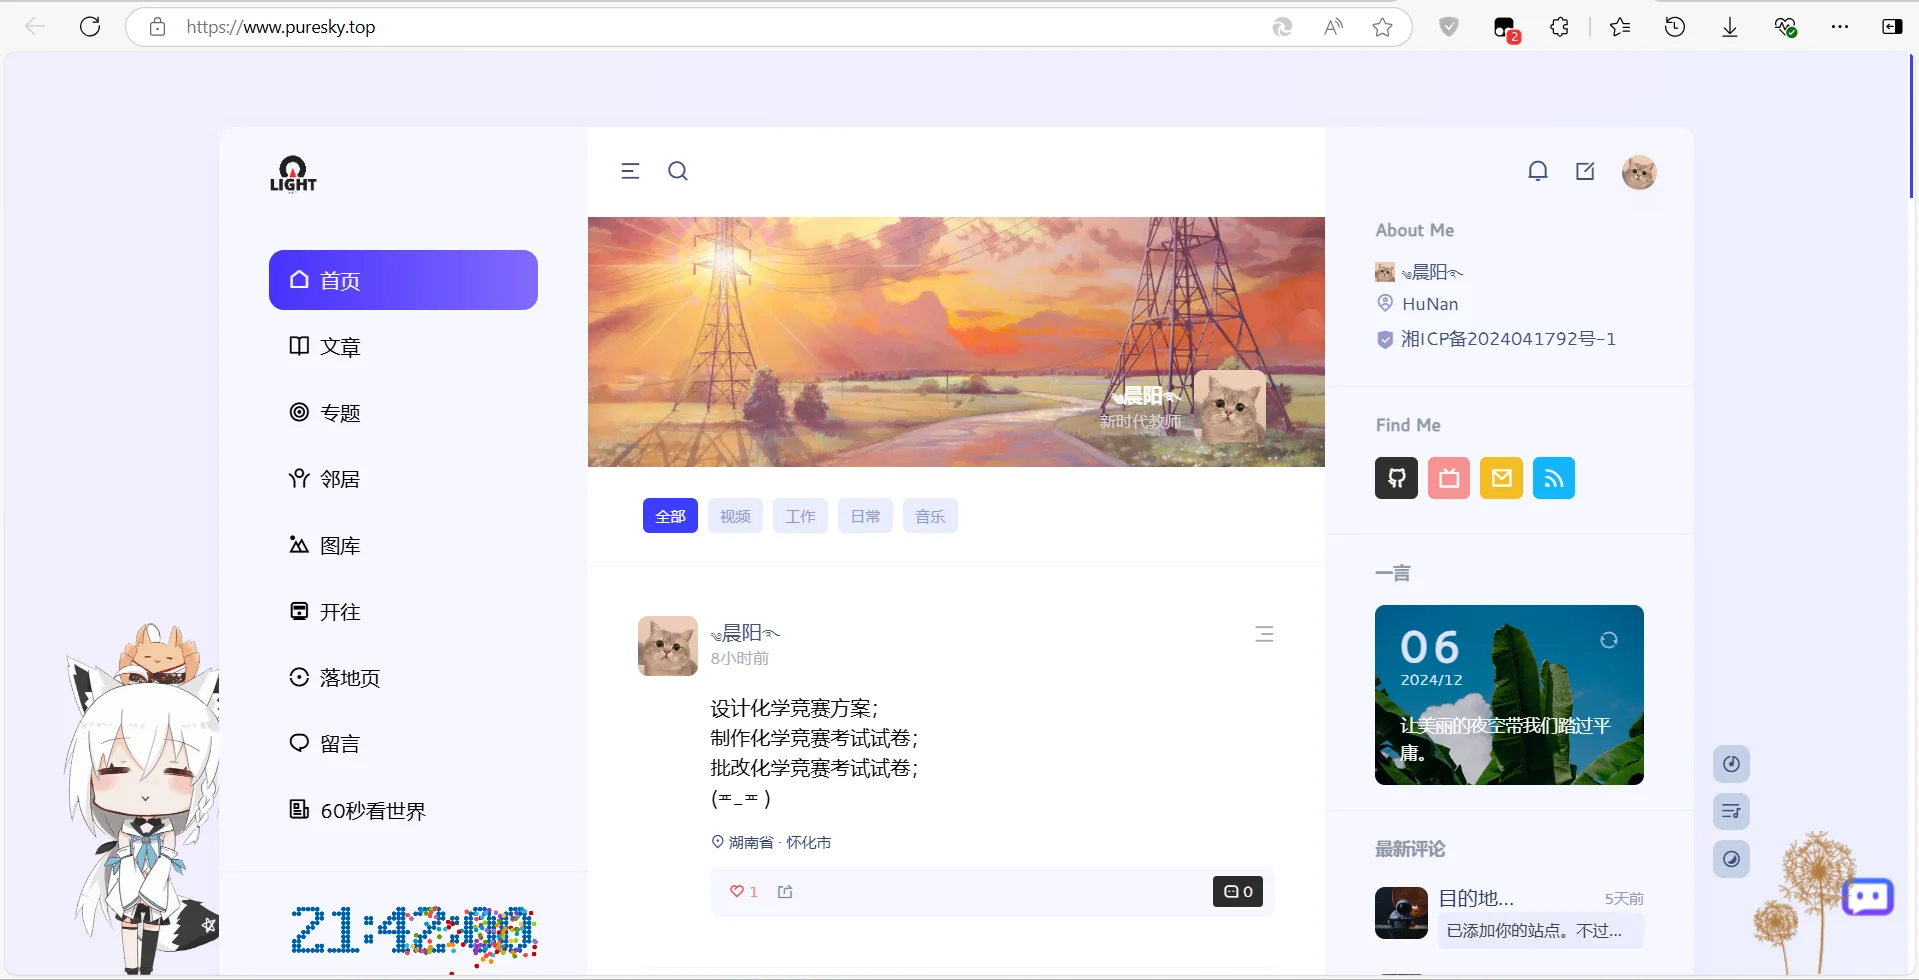Open yellow email icon under Find Me
Screen dimensions: 1919x980
click(1502, 478)
